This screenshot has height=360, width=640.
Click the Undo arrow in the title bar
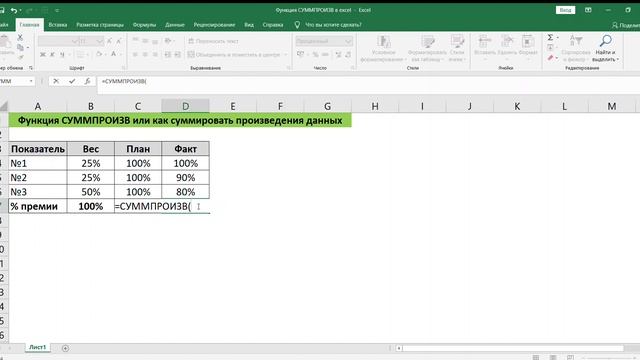[x=14, y=10]
